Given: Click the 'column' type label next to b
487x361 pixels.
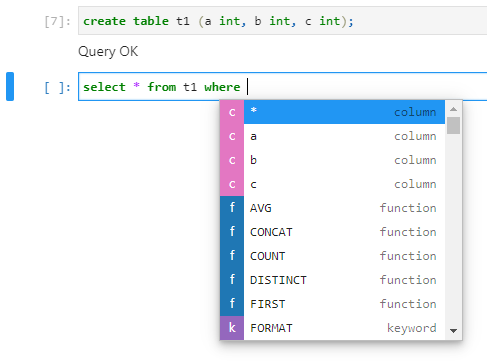Looking at the screenshot, I should point(415,160).
